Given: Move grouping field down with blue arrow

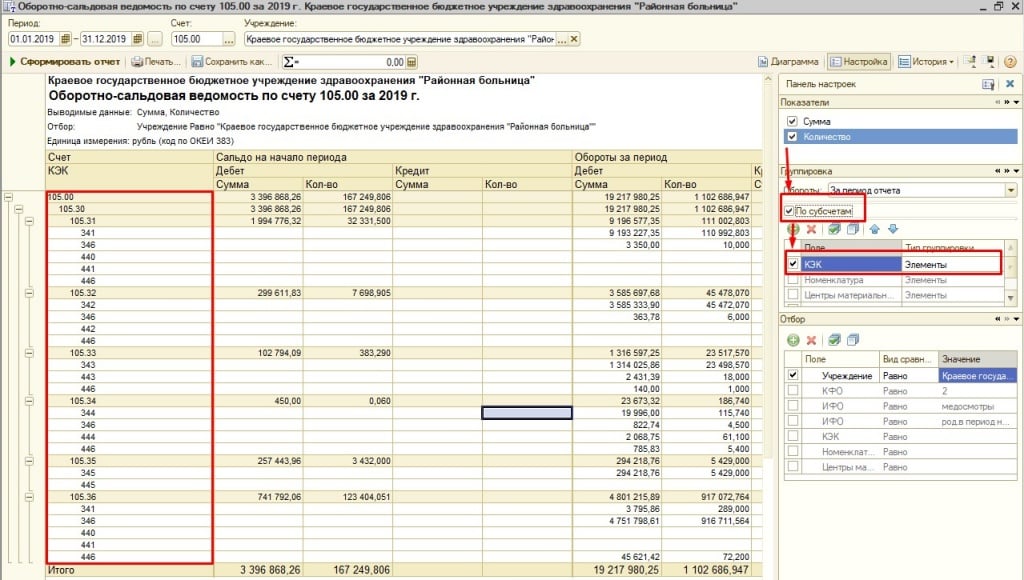Looking at the screenshot, I should pyautogui.click(x=892, y=229).
